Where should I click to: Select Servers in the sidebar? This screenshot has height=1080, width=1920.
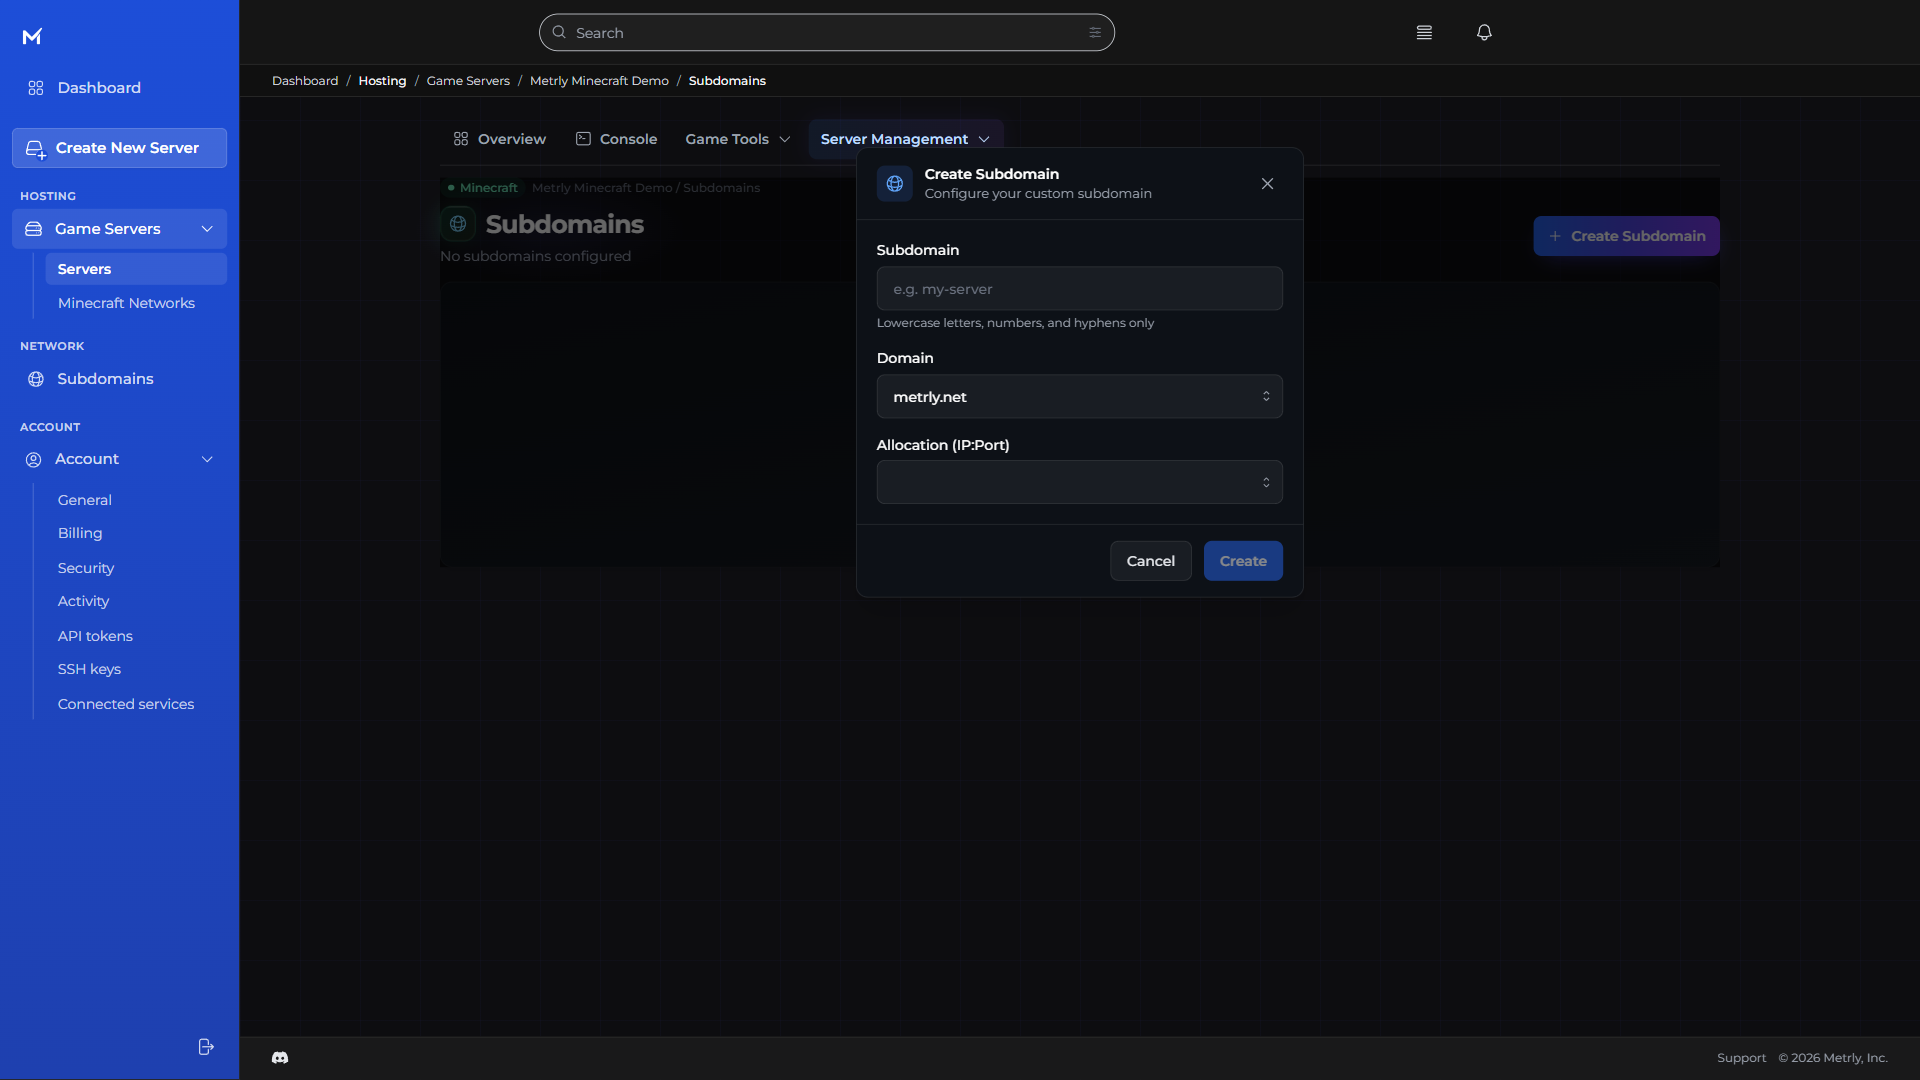tap(136, 269)
